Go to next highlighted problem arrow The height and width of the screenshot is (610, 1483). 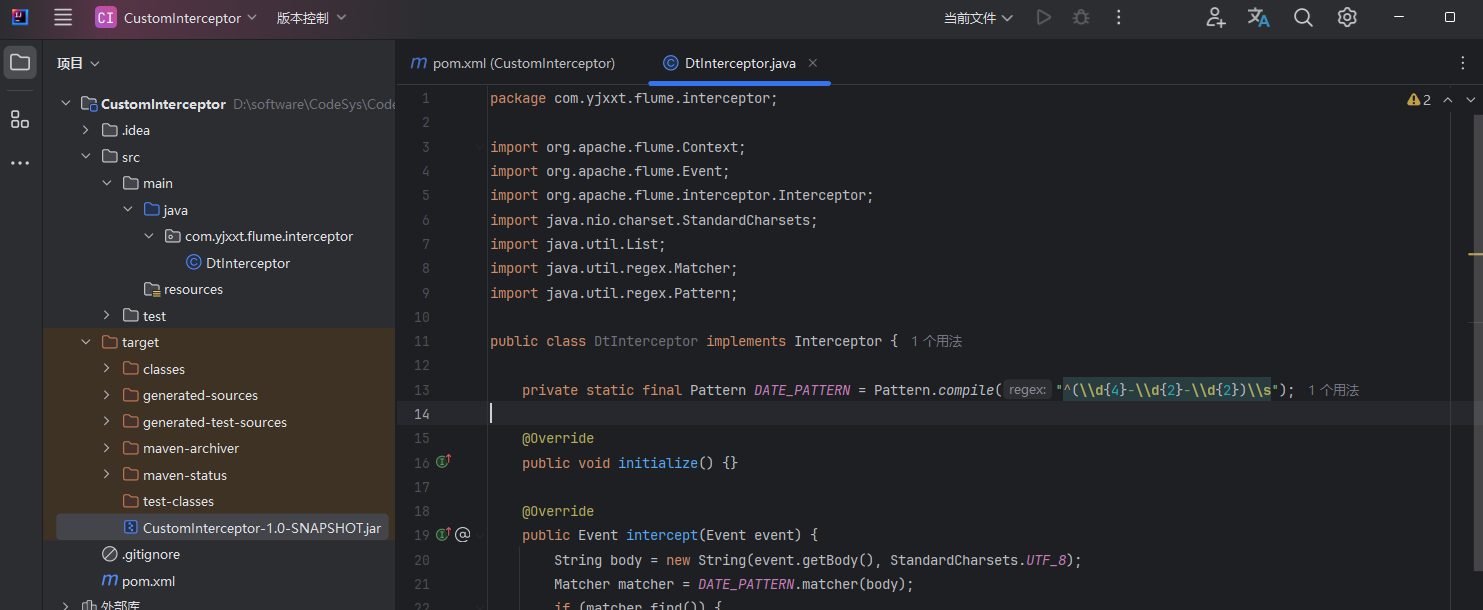[x=1470, y=100]
